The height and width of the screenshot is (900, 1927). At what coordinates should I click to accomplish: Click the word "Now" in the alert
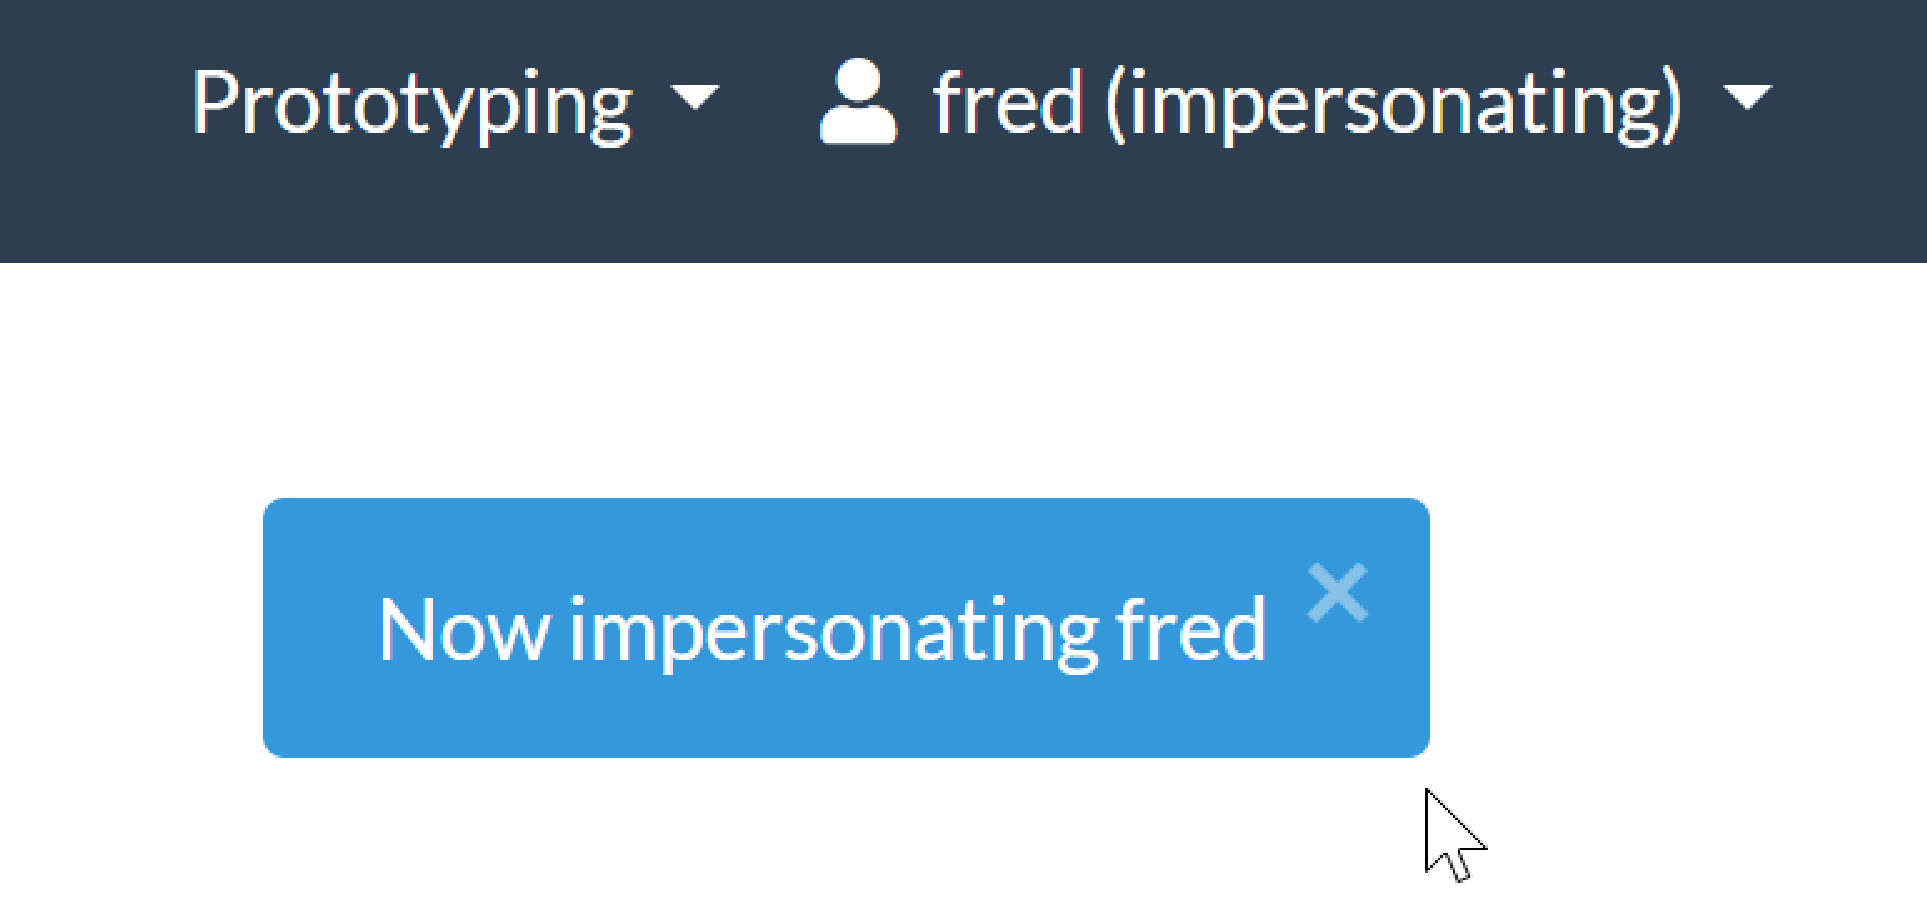463,630
